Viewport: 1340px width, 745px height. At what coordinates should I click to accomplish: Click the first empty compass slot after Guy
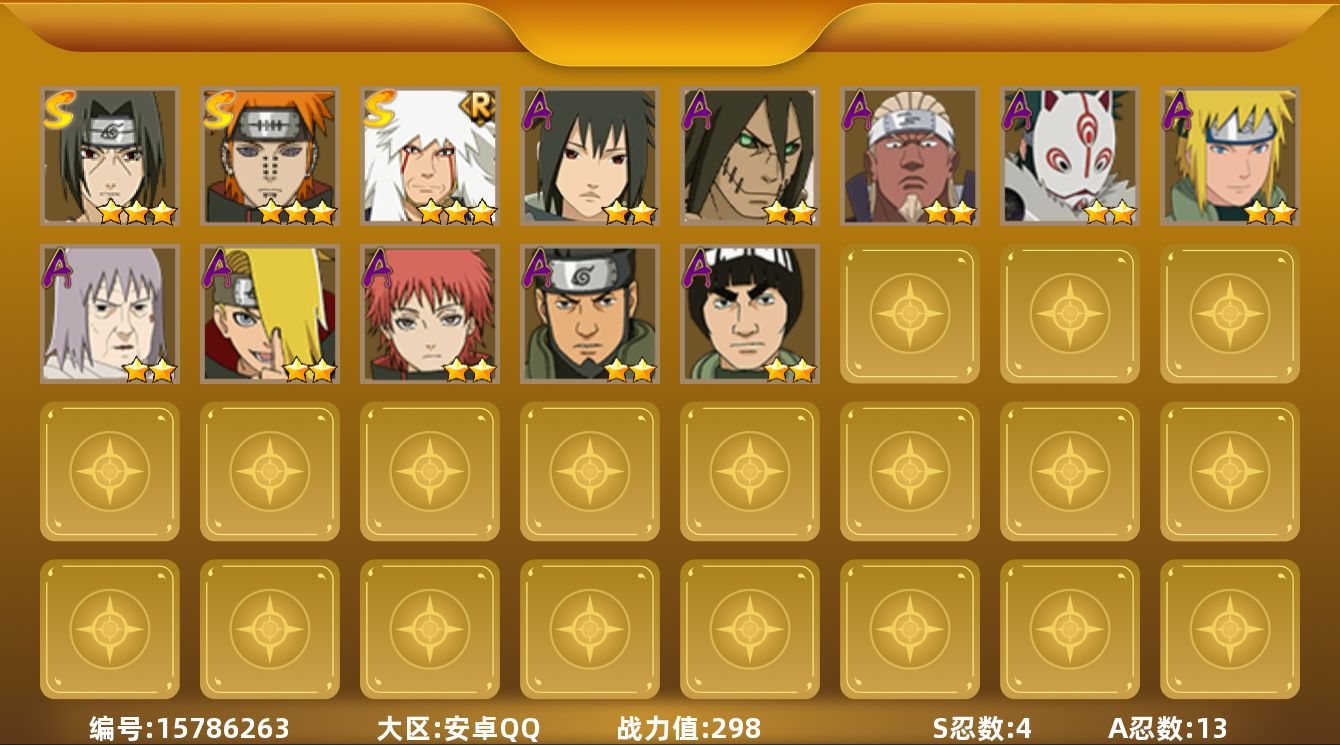(x=910, y=313)
